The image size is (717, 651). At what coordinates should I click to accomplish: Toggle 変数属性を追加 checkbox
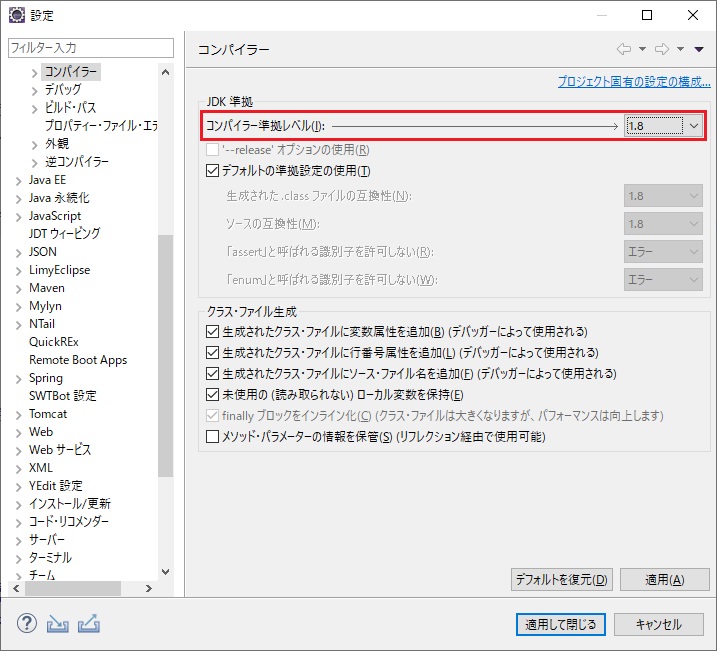(x=212, y=331)
